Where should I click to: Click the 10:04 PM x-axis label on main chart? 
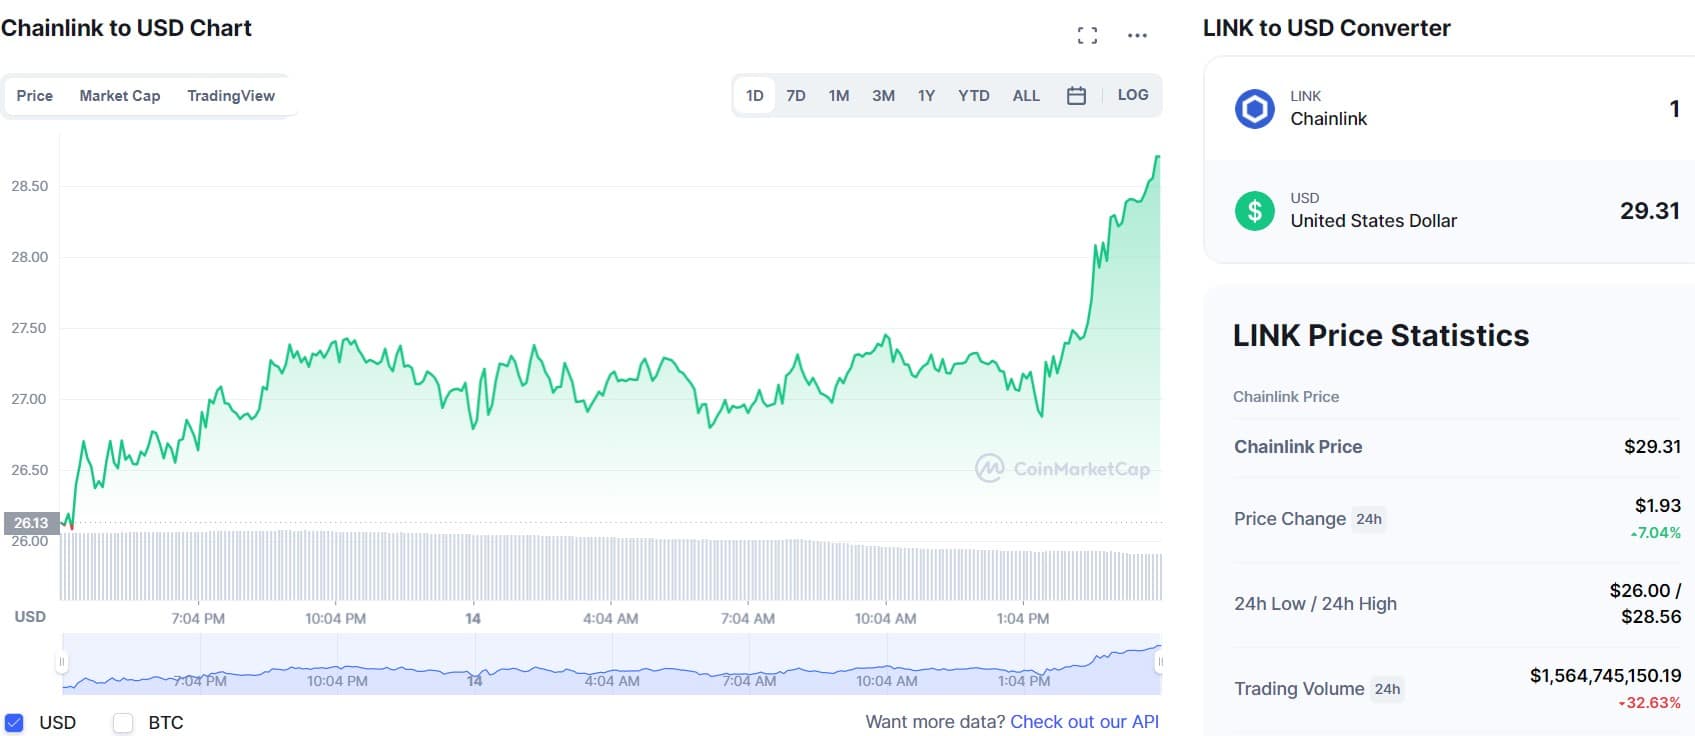[x=335, y=619]
